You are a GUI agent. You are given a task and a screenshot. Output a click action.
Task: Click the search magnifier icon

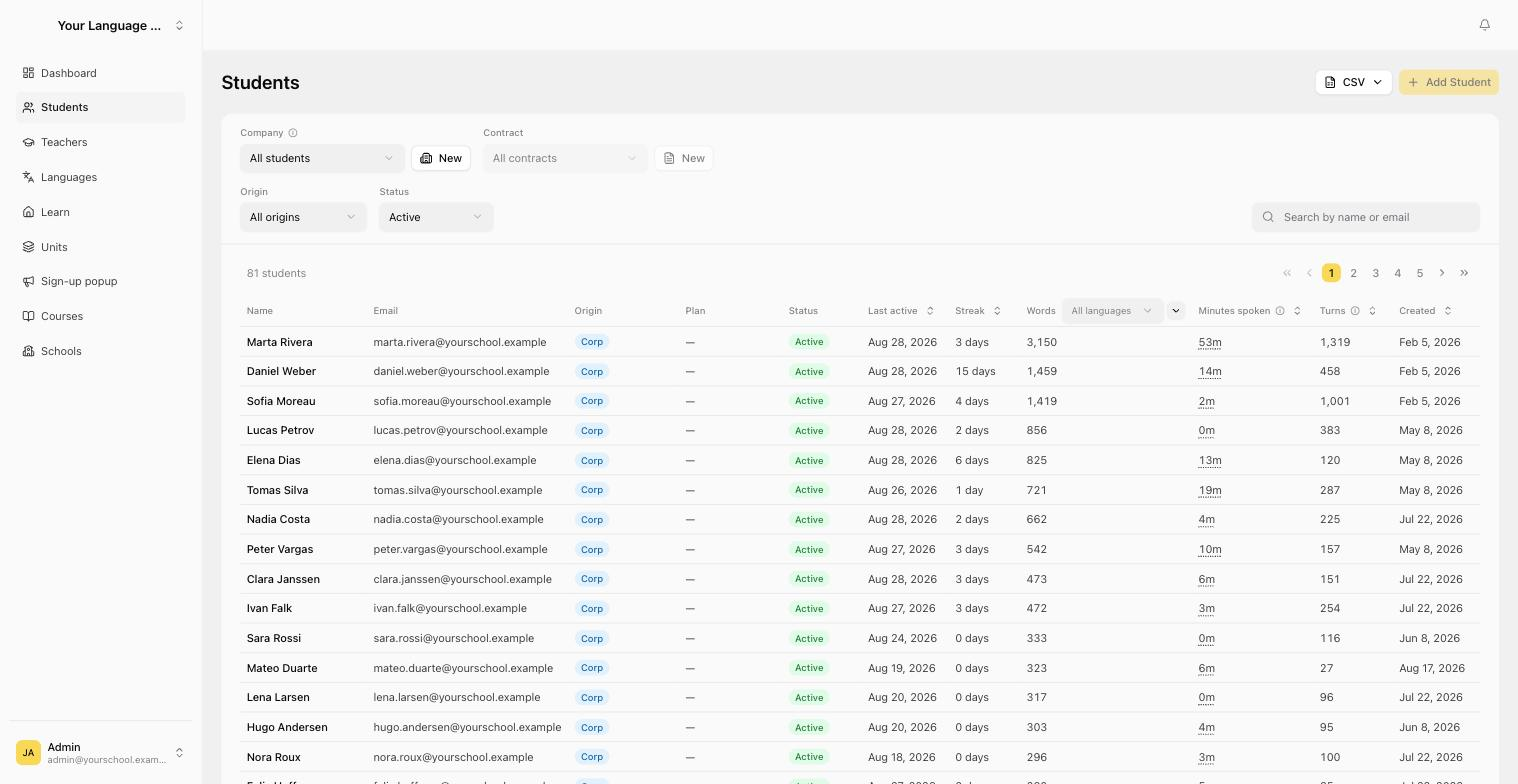tap(1268, 217)
